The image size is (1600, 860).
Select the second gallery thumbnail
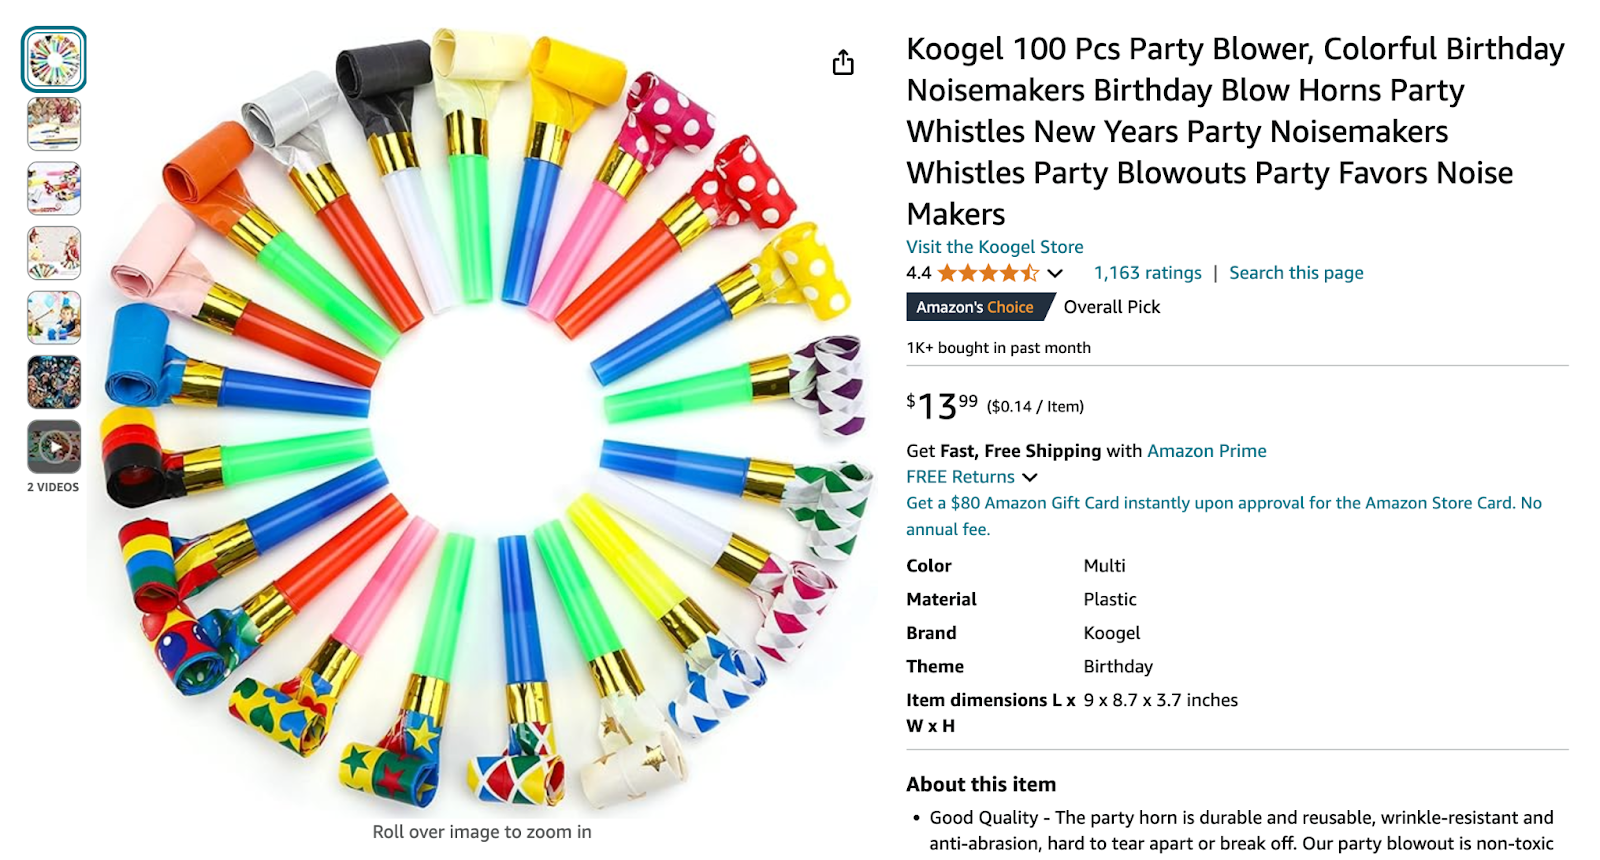53,123
